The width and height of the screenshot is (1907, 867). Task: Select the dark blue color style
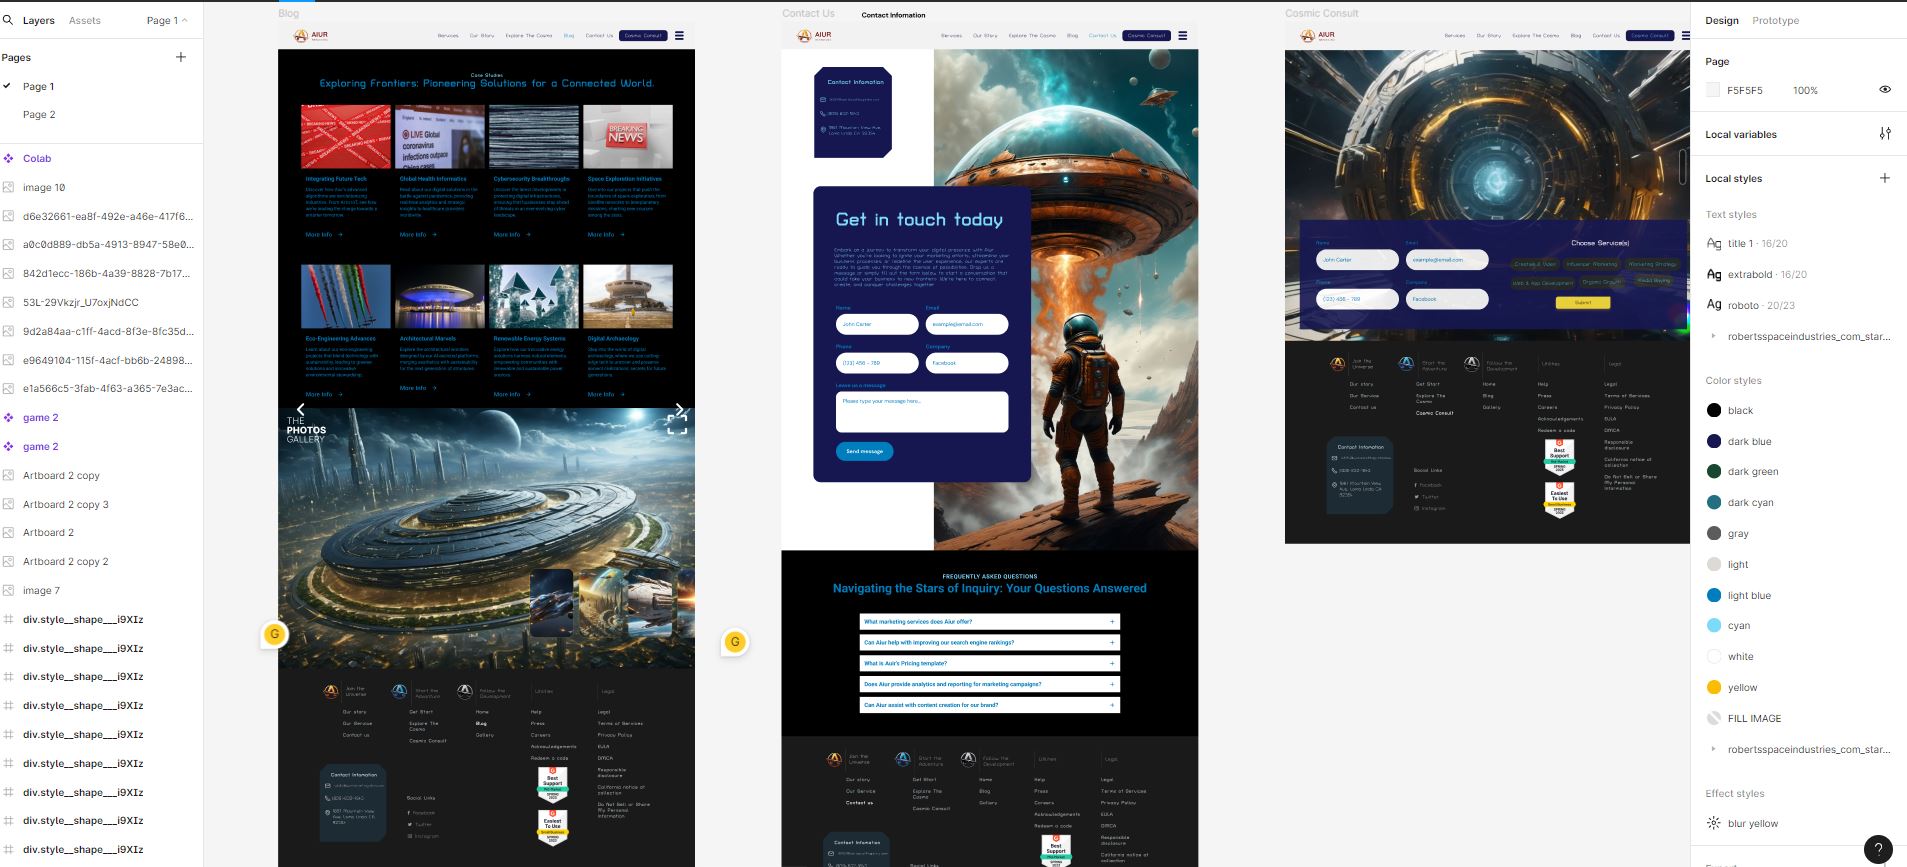[x=1749, y=441]
